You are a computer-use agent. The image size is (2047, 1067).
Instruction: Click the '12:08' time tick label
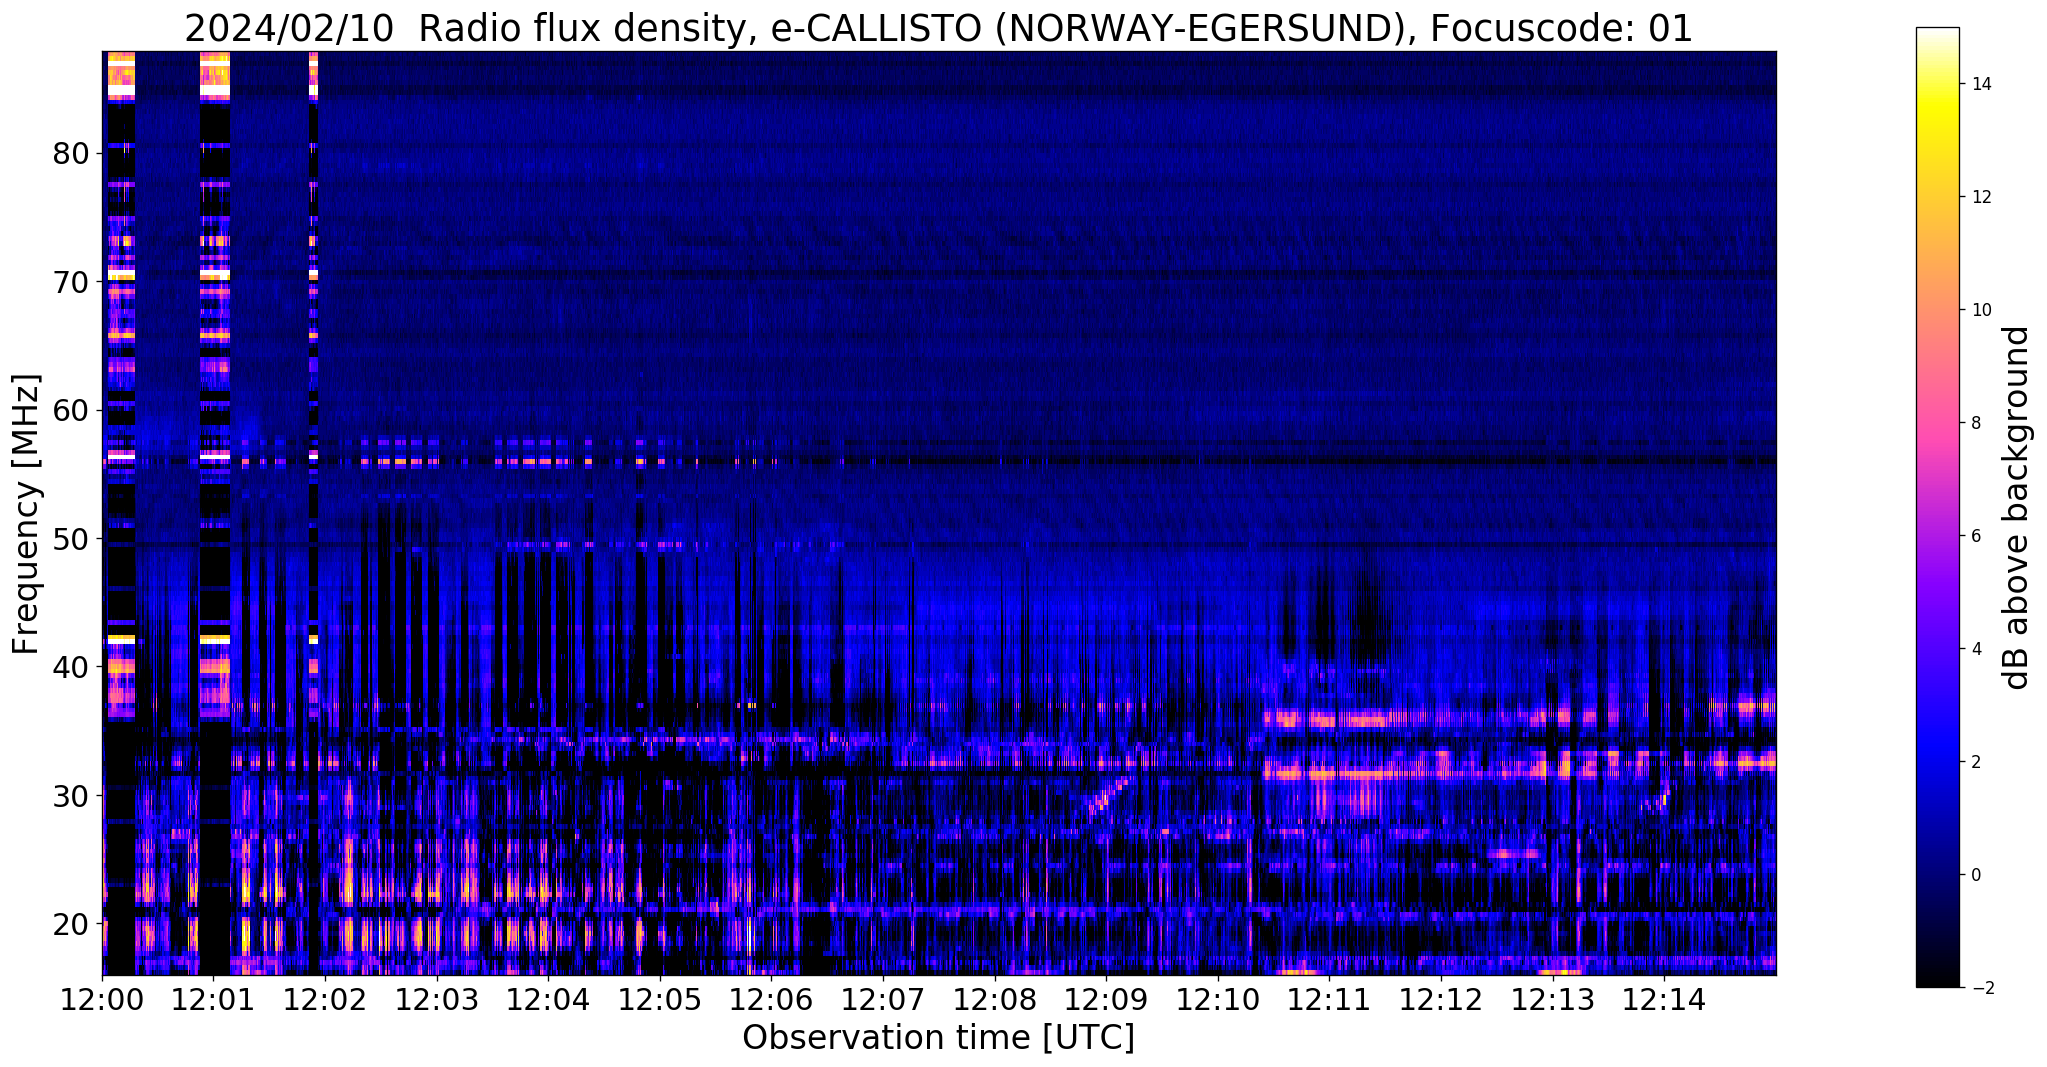click(995, 1000)
